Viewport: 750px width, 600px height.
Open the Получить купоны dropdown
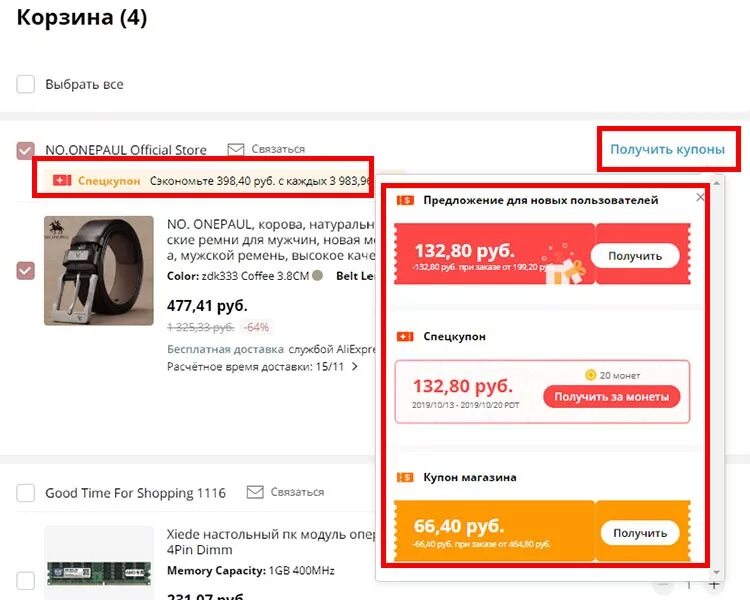click(667, 150)
